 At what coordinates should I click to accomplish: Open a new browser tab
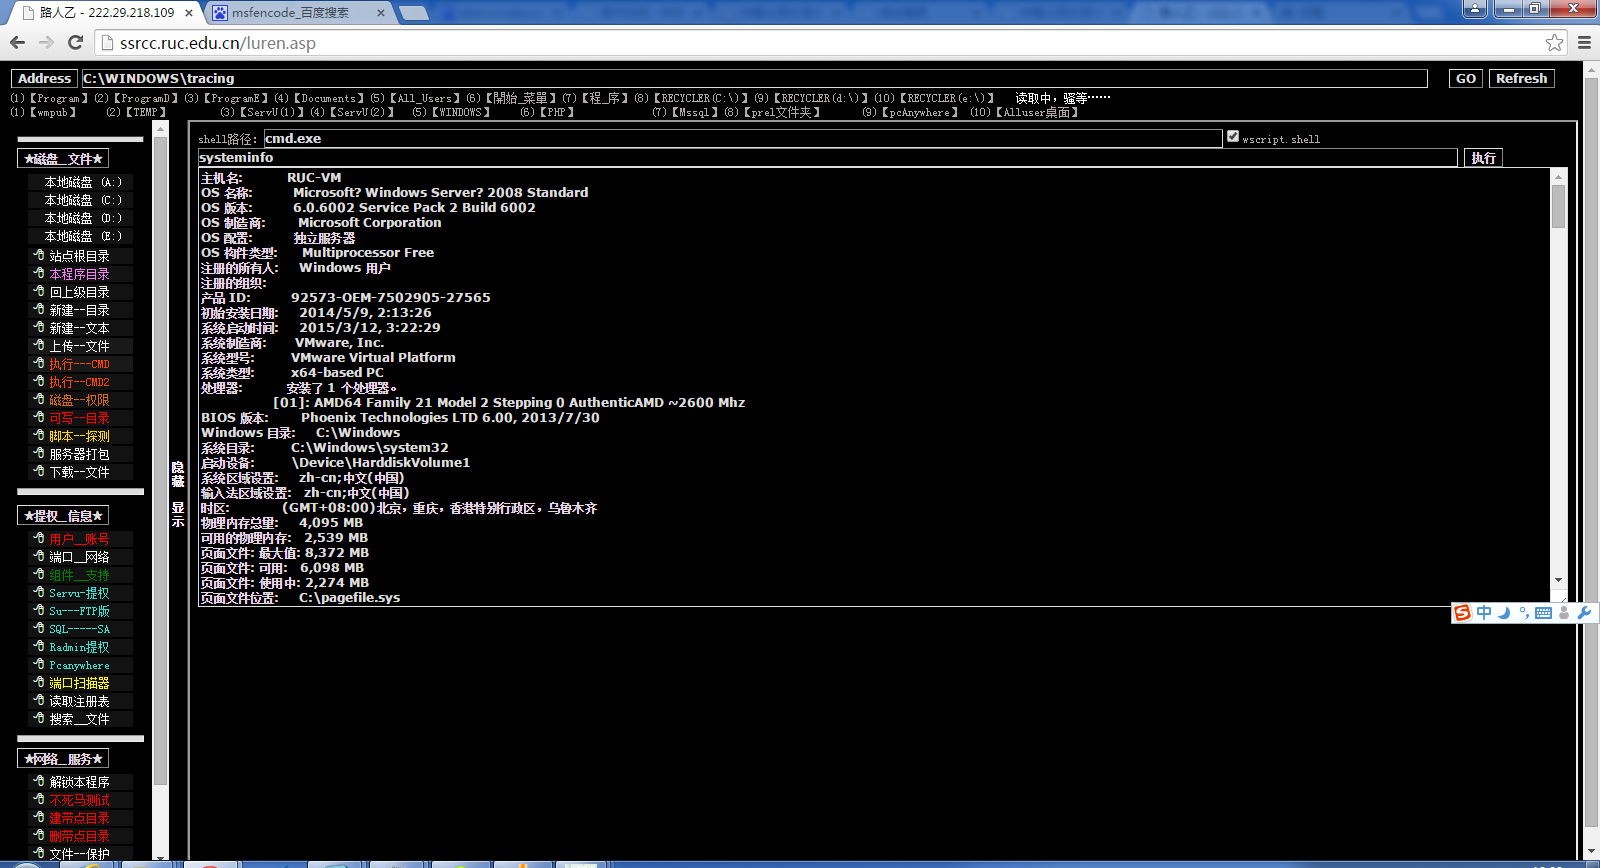[x=413, y=13]
